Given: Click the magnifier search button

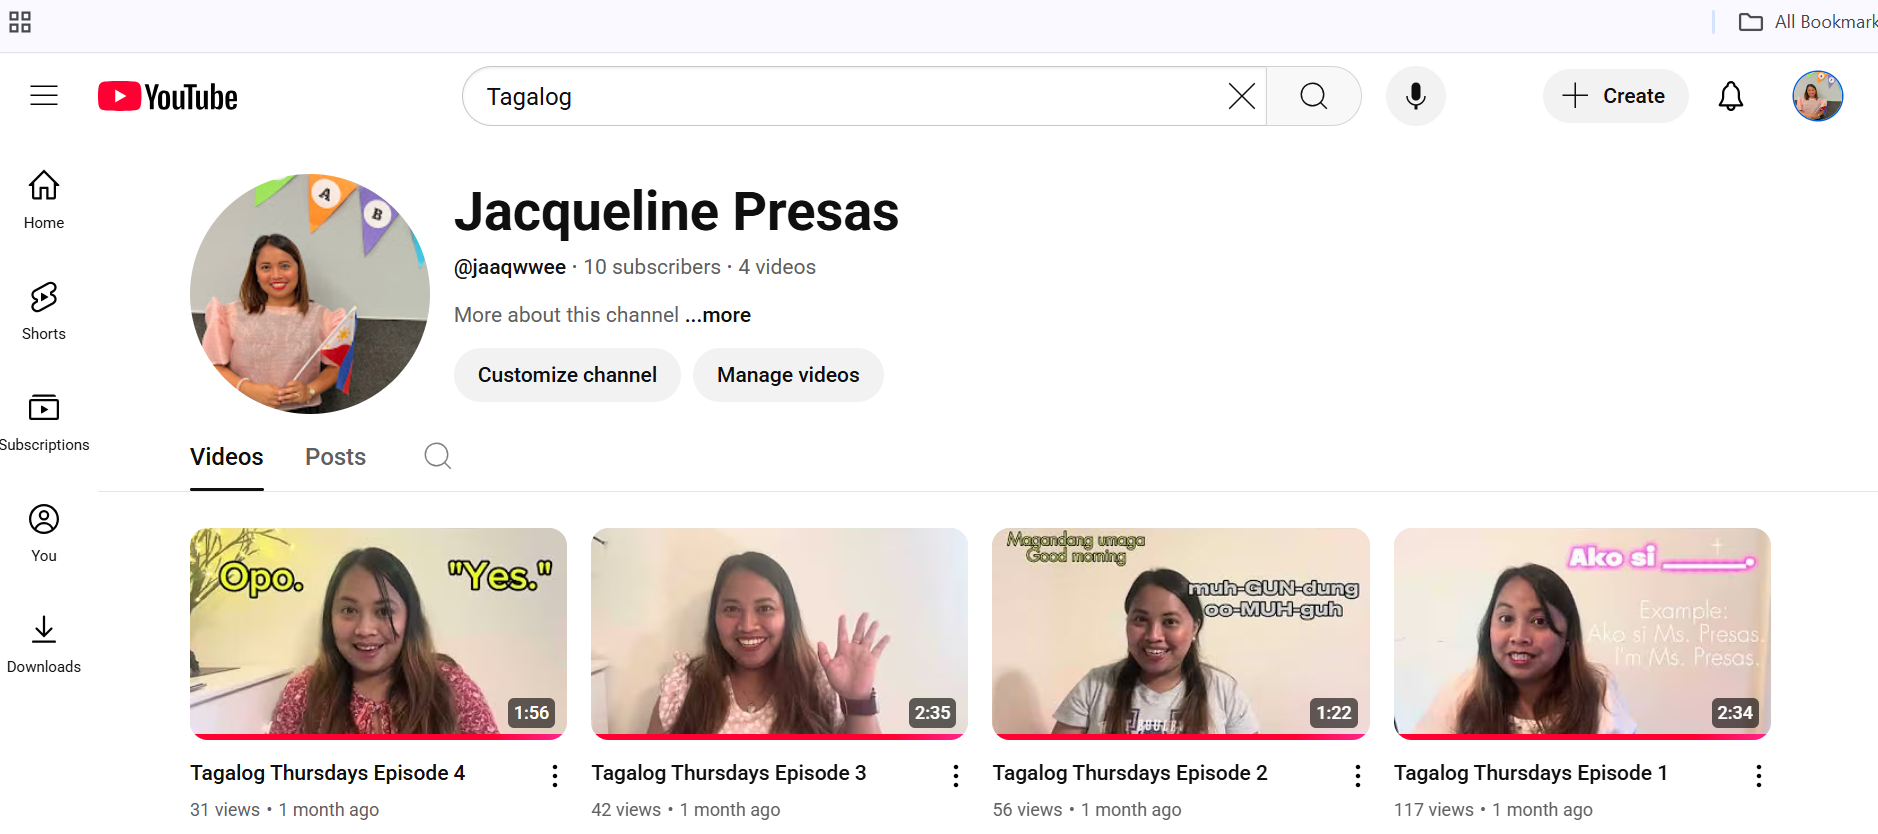Looking at the screenshot, I should click(1313, 96).
